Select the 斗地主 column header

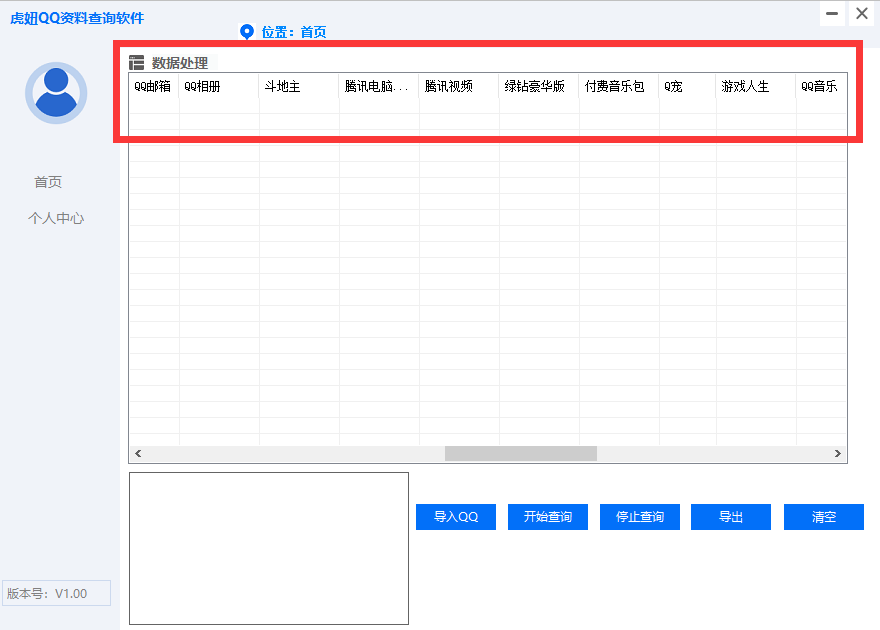click(299, 86)
